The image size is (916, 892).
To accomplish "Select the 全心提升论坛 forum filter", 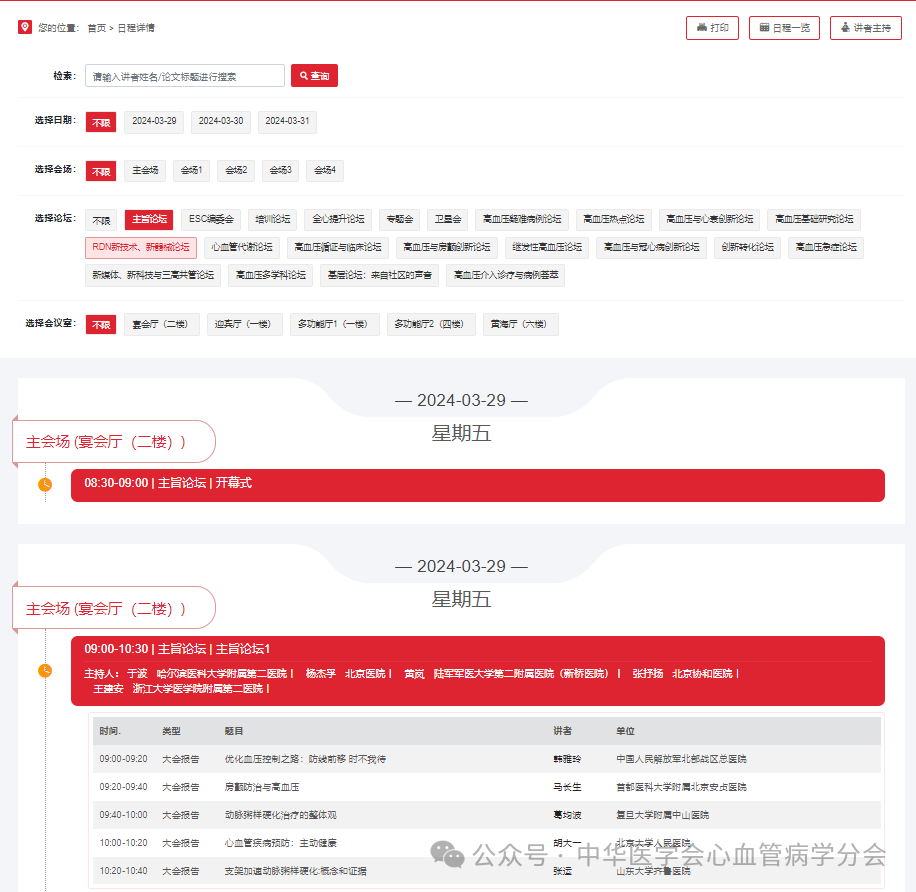I will 338,220.
